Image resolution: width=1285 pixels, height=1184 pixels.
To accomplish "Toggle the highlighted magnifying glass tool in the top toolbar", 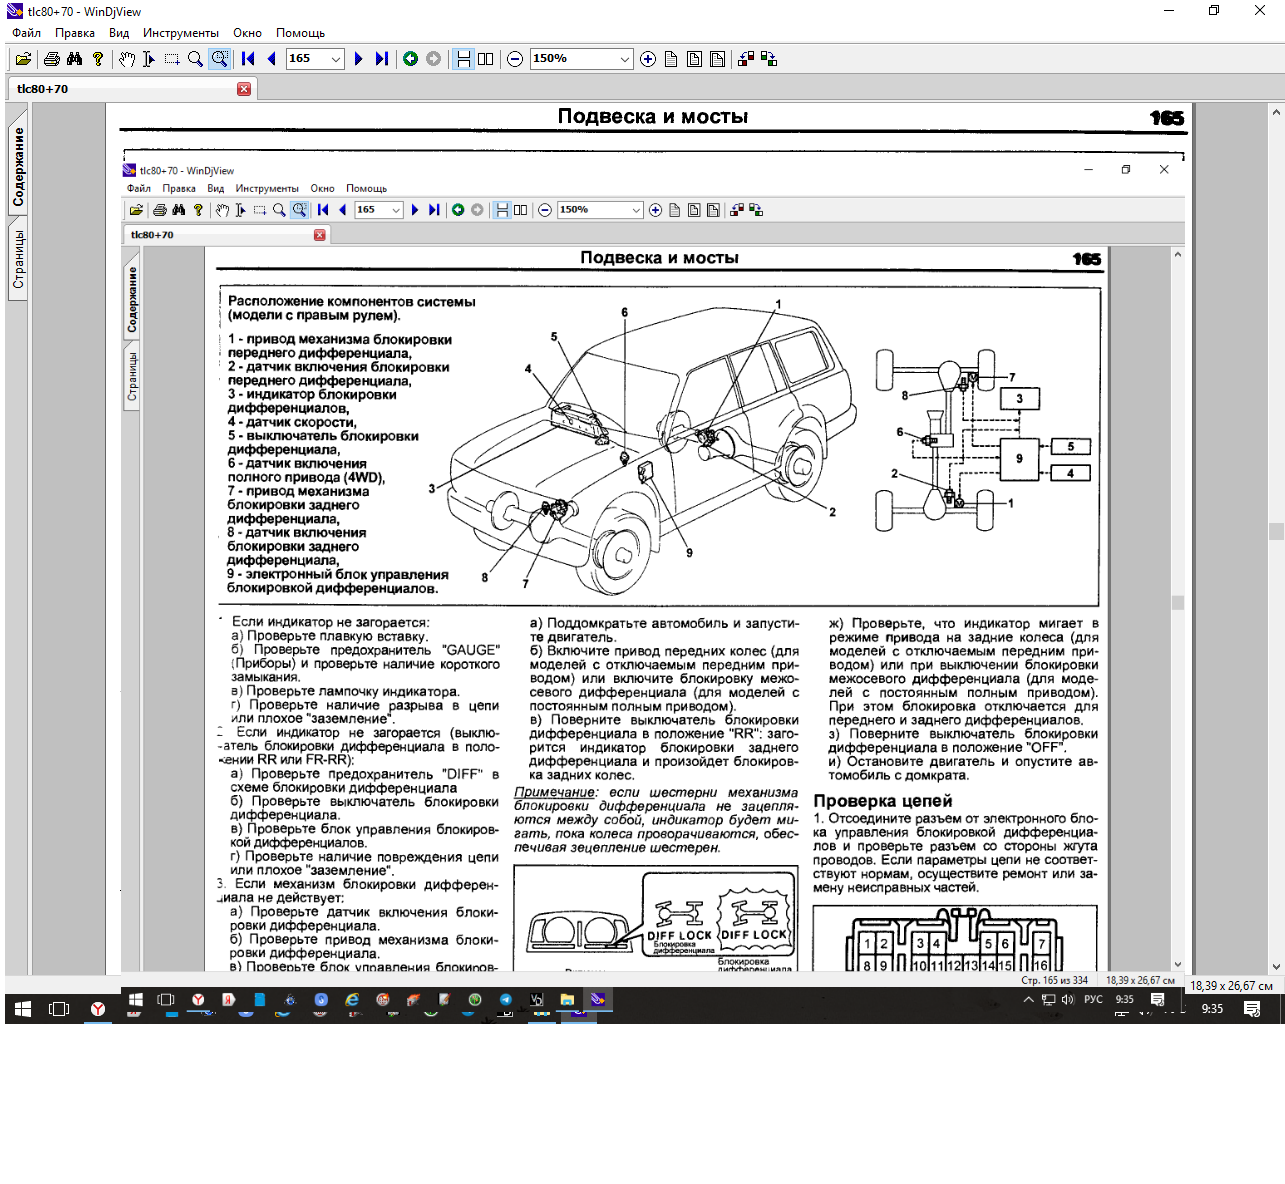I will pyautogui.click(x=219, y=59).
